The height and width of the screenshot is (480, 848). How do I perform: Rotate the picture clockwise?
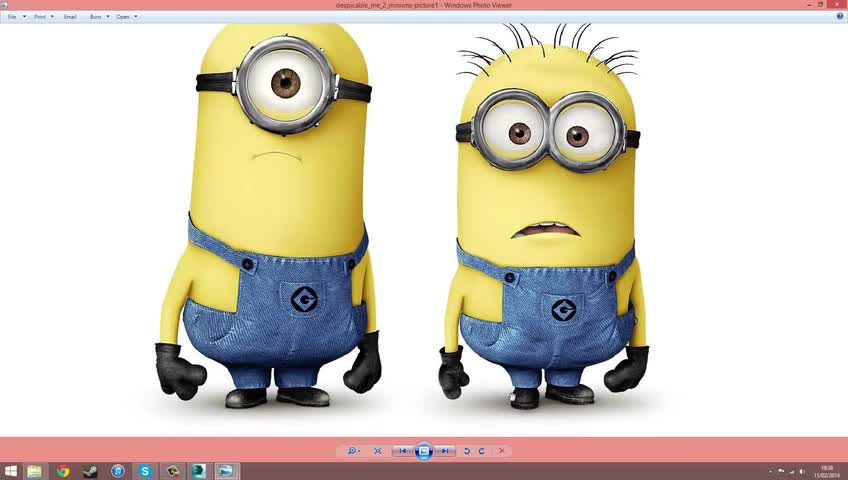click(481, 451)
